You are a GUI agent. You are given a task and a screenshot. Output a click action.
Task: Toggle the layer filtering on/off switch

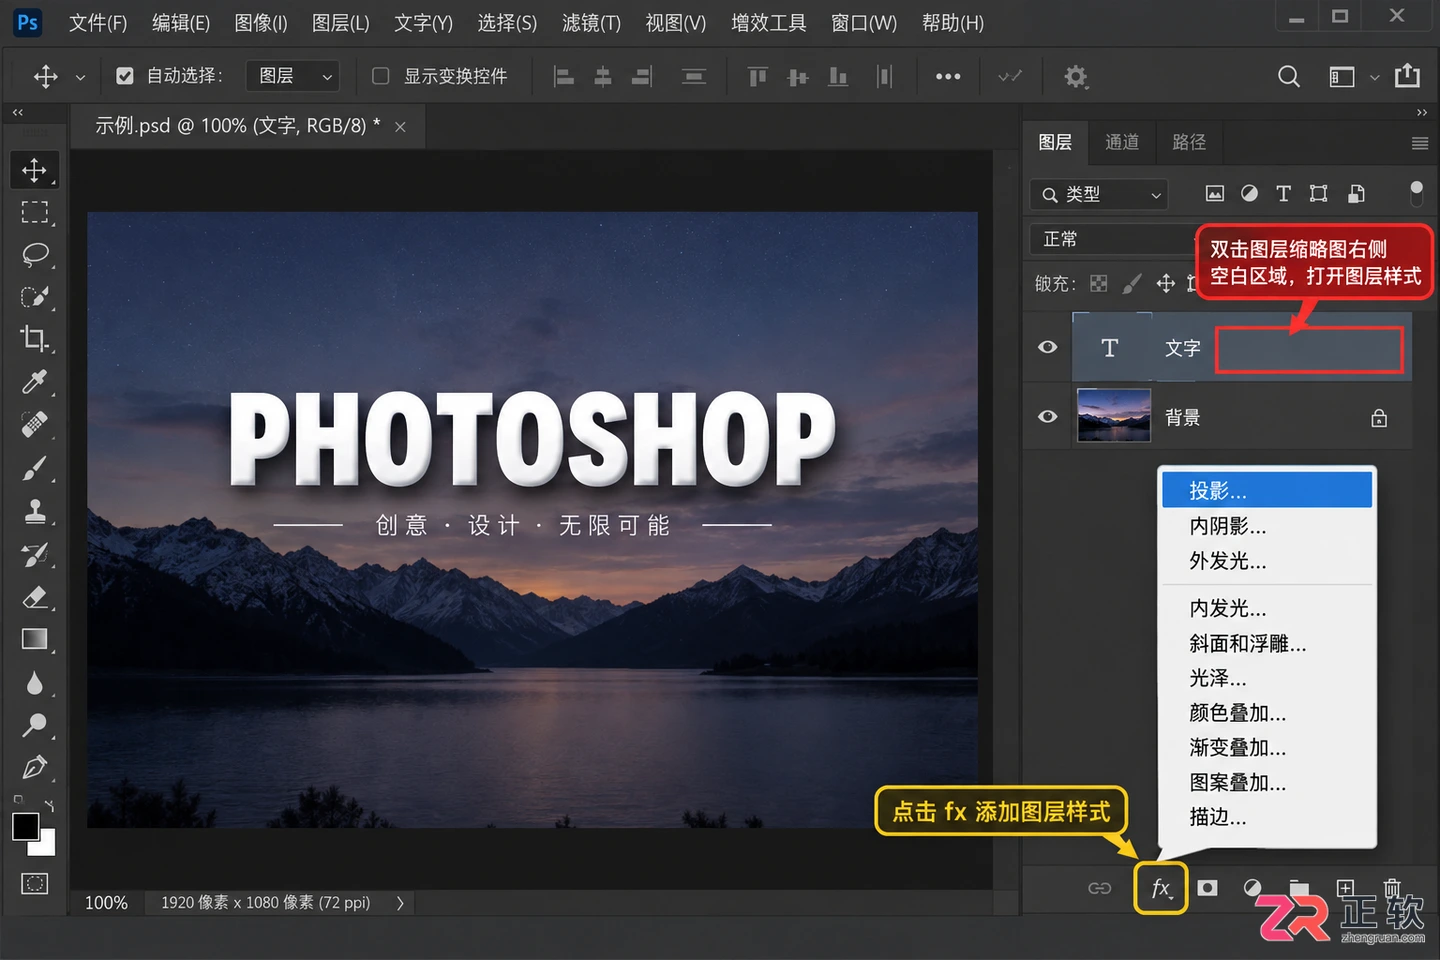click(x=1416, y=193)
